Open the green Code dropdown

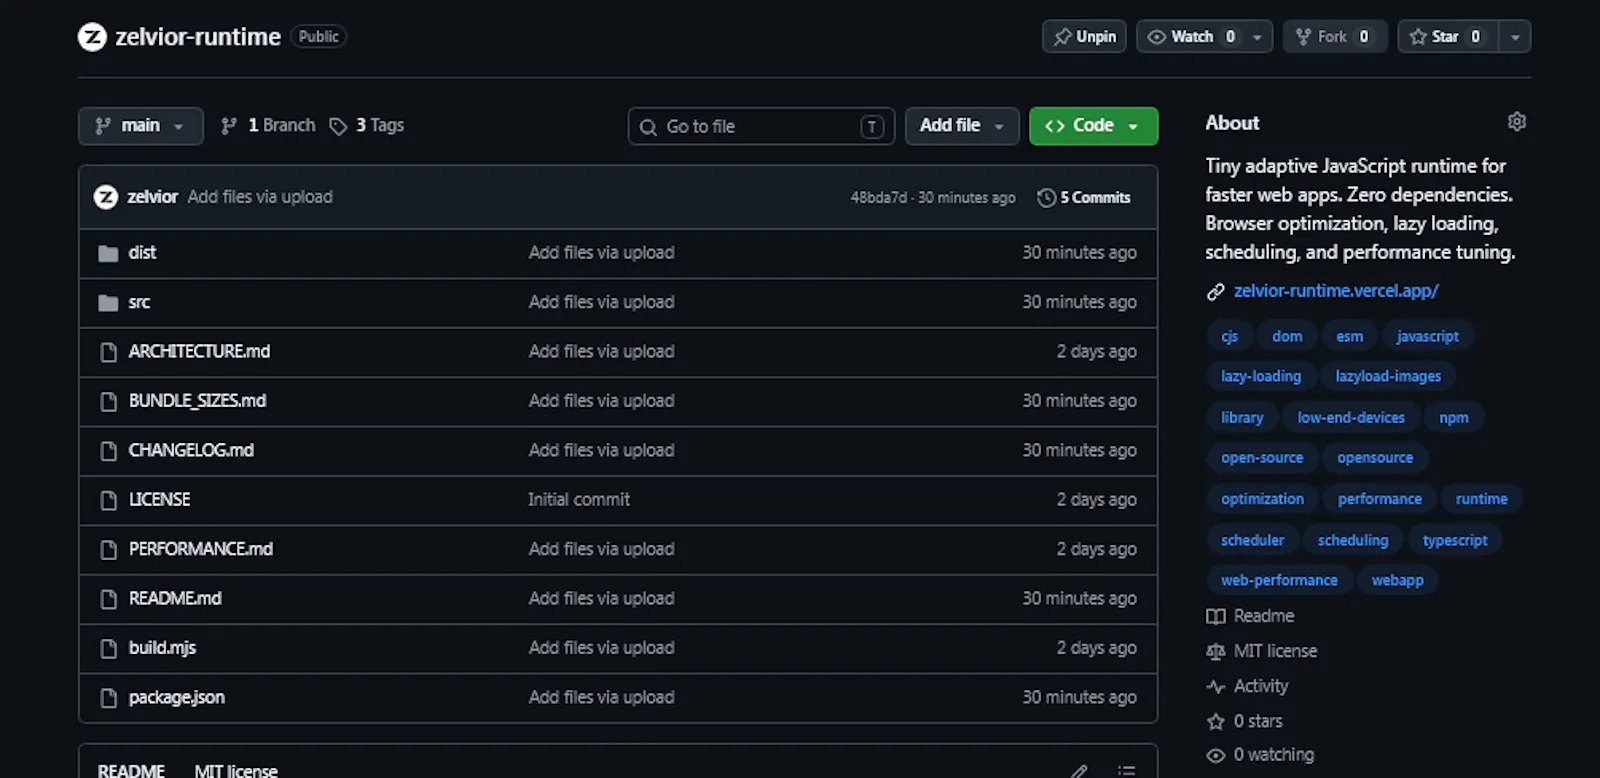[x=1093, y=126]
